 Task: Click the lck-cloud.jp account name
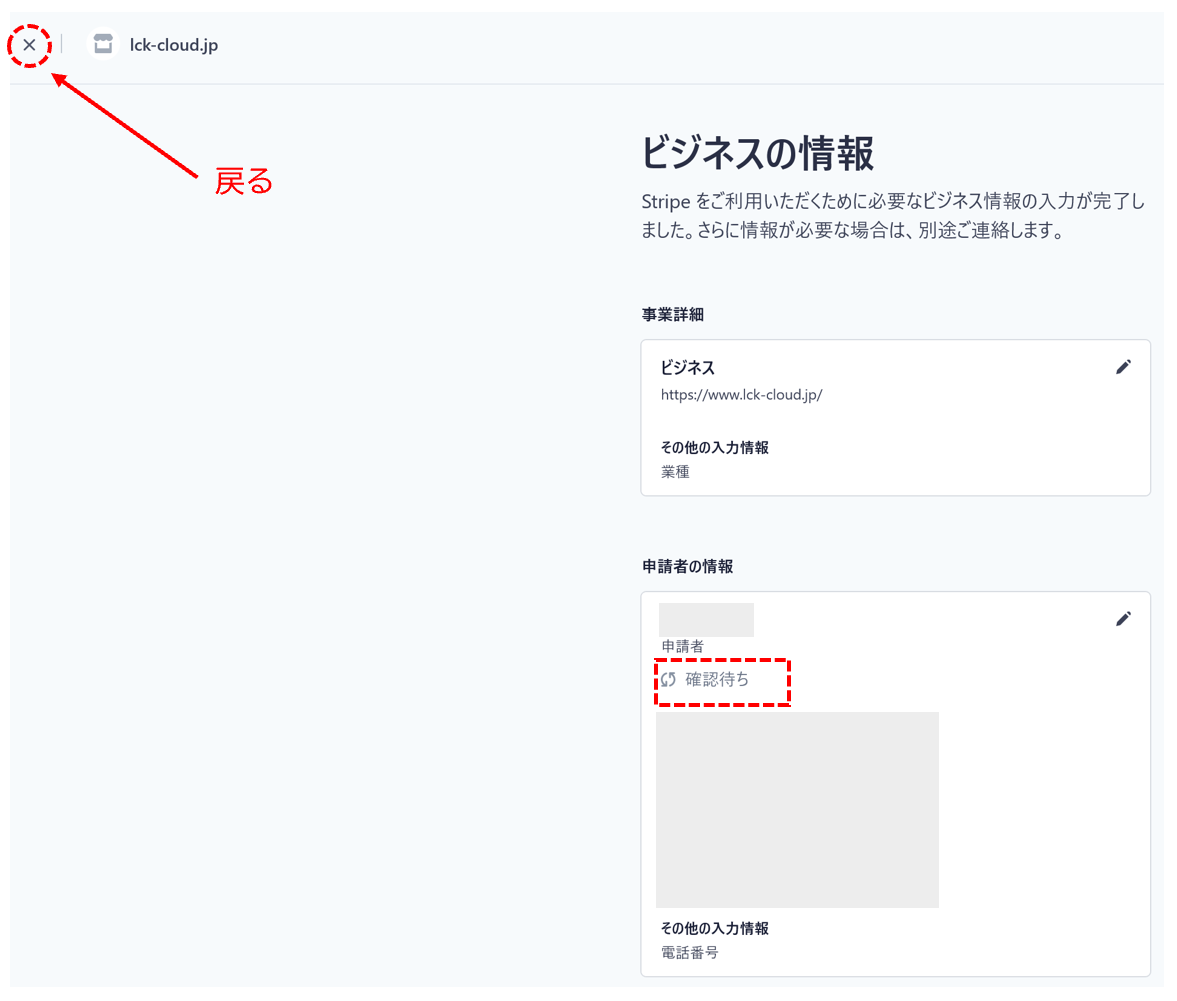(x=172, y=44)
